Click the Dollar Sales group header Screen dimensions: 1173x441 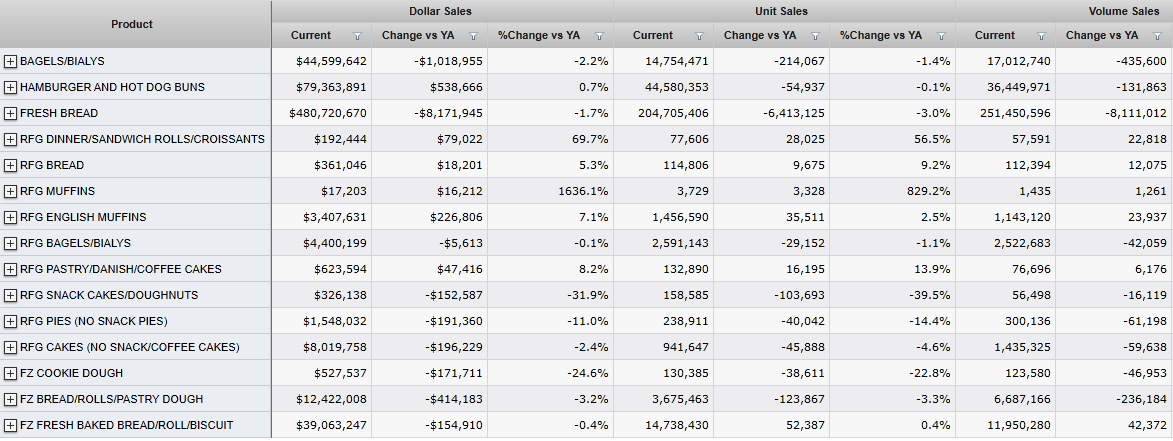coord(440,11)
